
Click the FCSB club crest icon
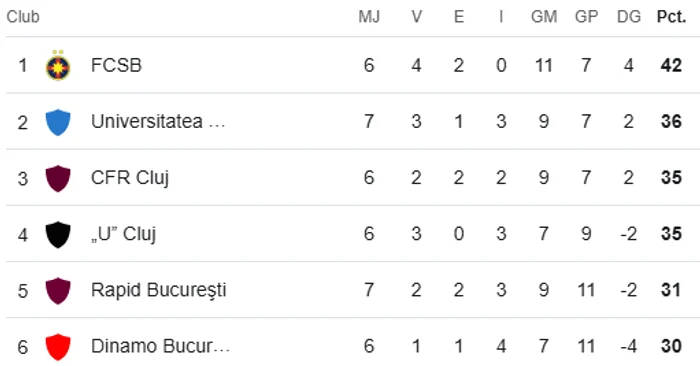(x=58, y=65)
